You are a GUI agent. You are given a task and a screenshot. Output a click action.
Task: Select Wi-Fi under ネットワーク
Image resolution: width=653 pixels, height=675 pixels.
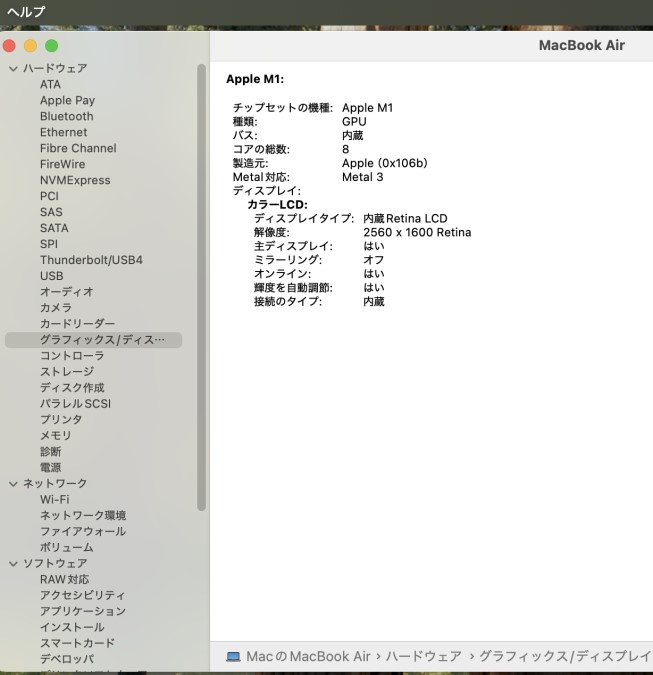click(55, 499)
